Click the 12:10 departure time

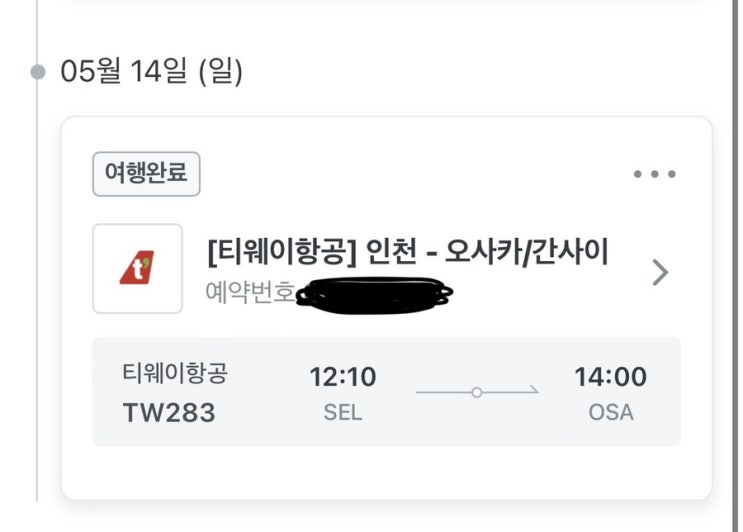tap(342, 377)
